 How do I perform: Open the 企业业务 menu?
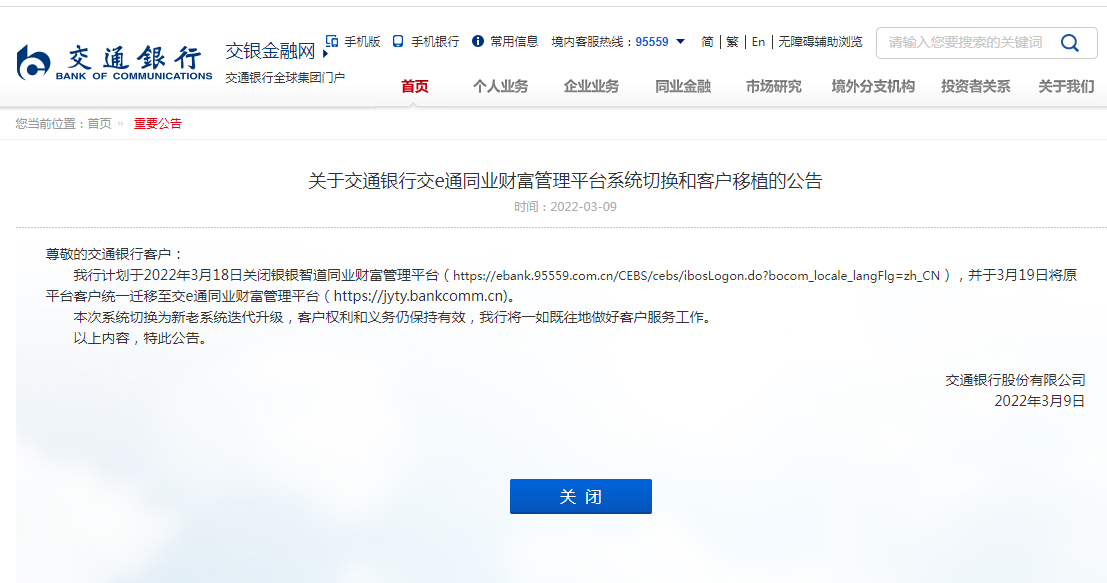[591, 86]
